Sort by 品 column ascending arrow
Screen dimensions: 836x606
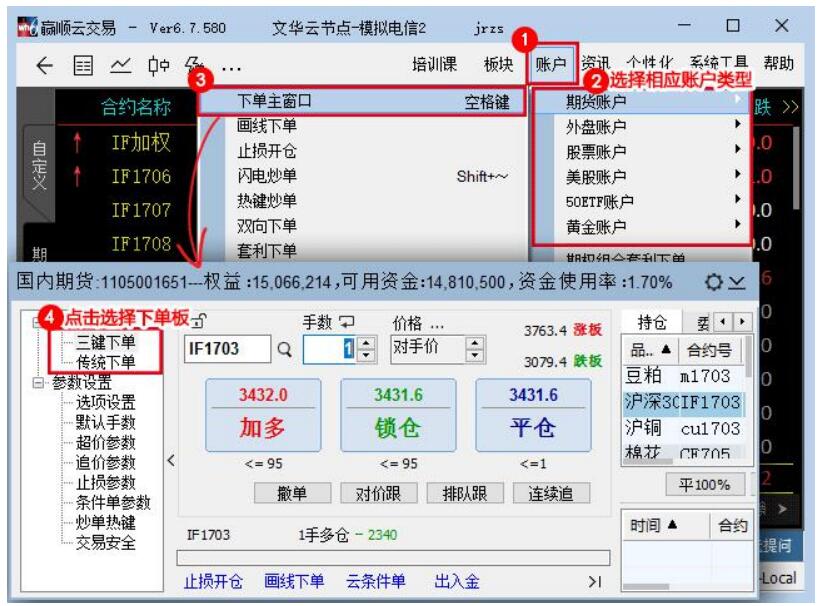tap(666, 350)
